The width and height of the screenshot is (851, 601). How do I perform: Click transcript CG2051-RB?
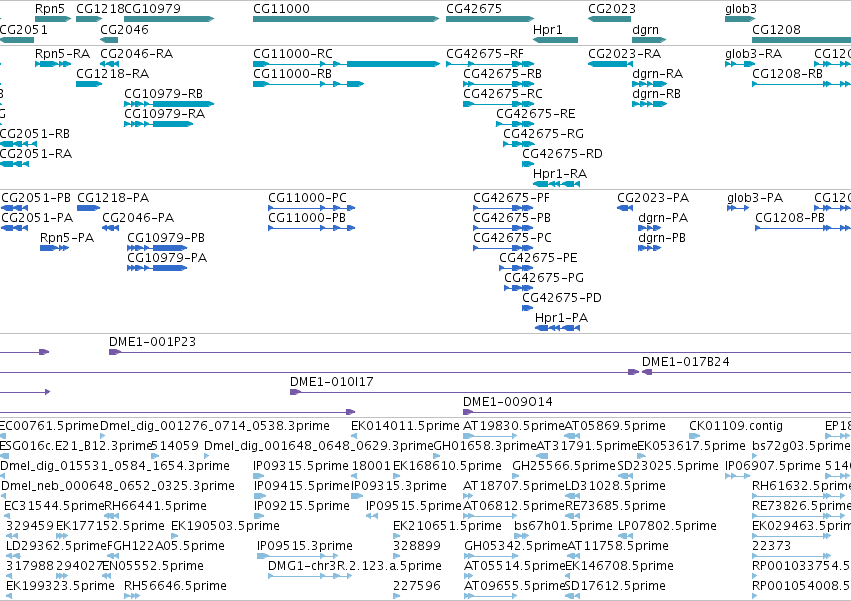16,144
